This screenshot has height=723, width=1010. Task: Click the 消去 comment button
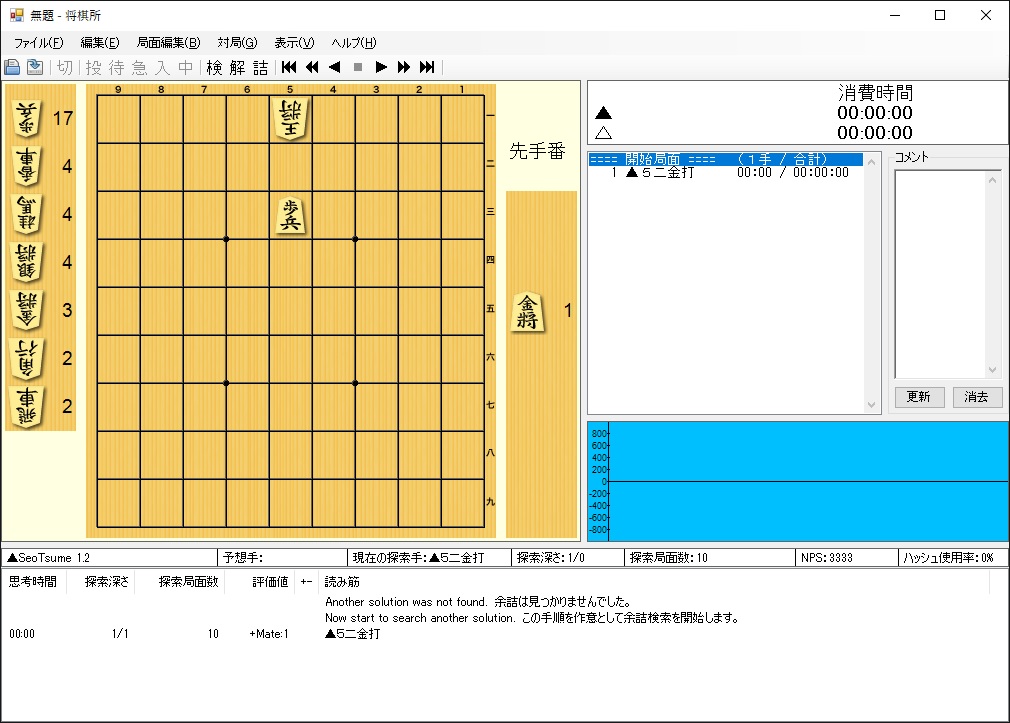[x=977, y=397]
